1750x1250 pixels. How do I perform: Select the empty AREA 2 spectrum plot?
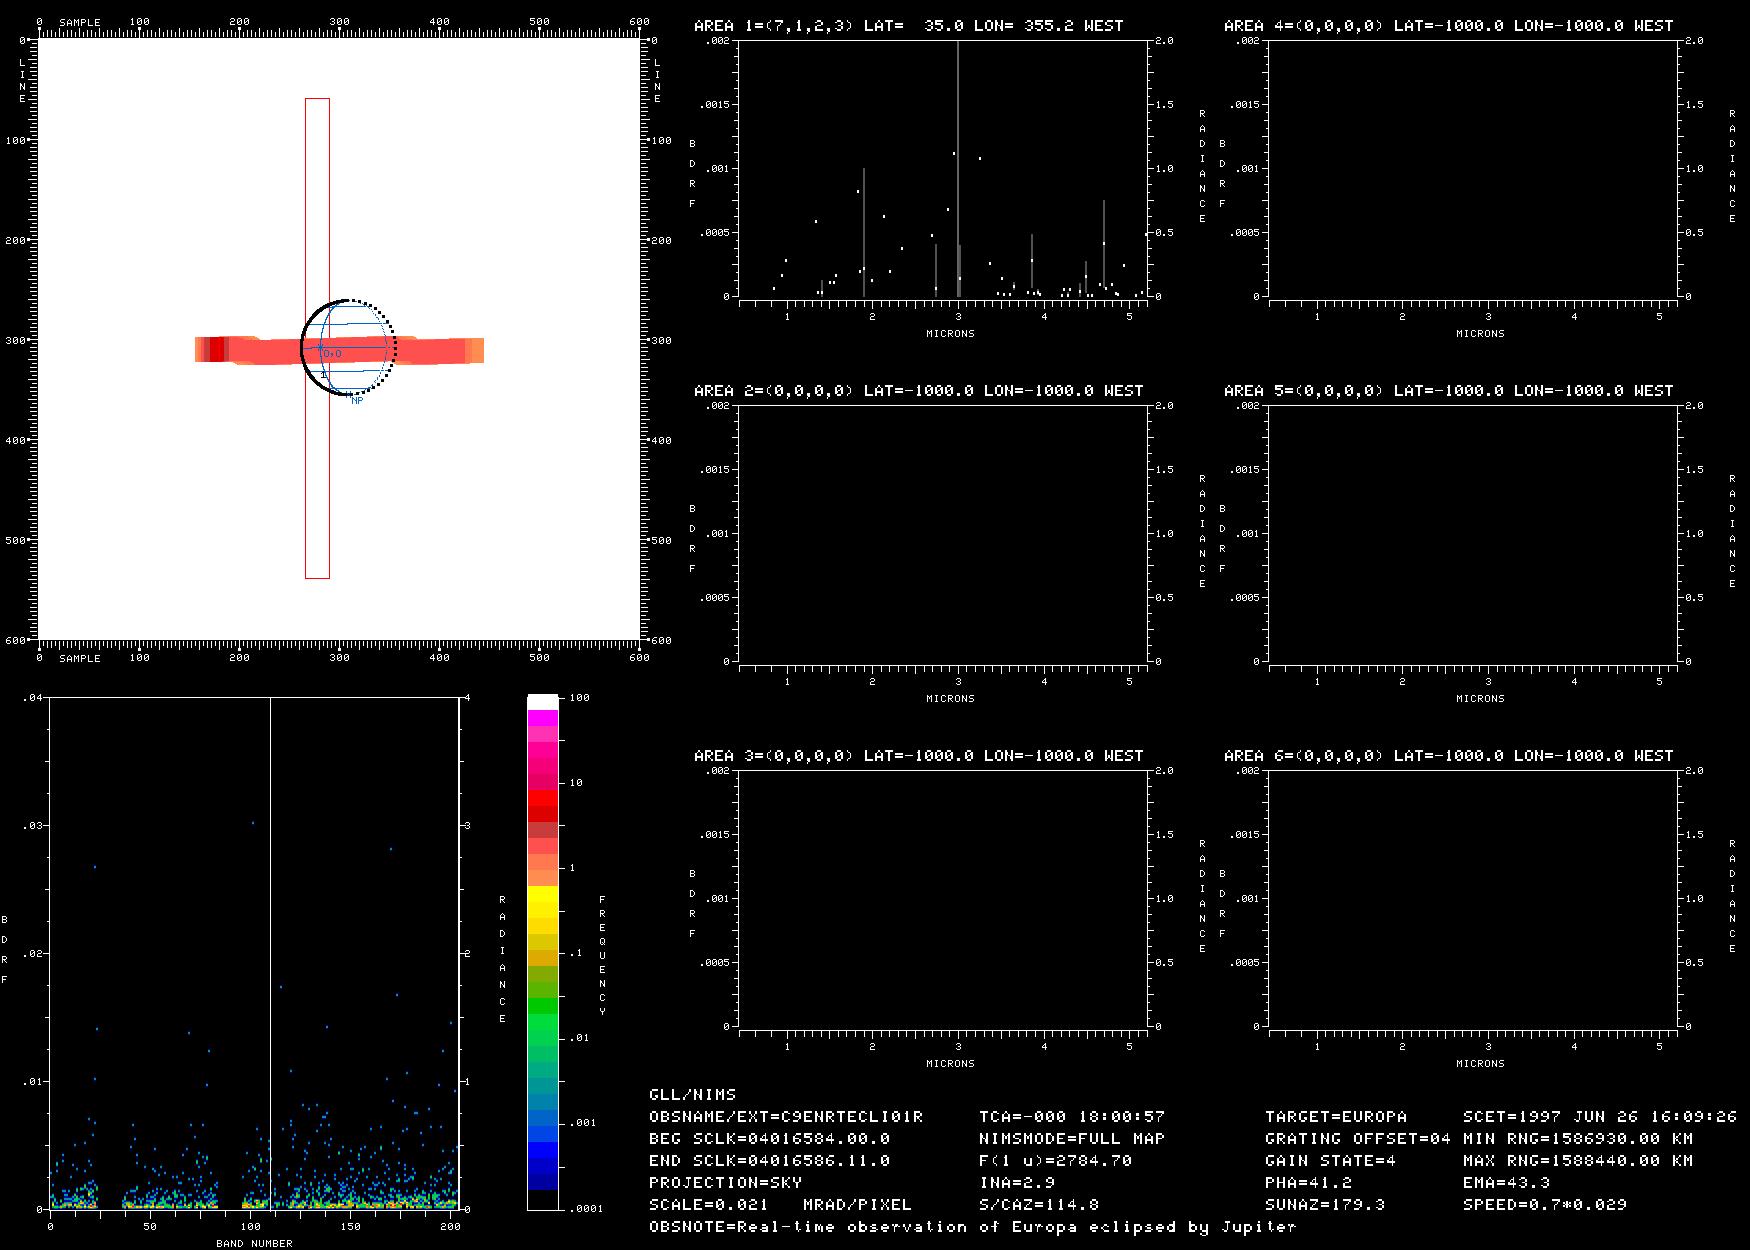point(943,533)
